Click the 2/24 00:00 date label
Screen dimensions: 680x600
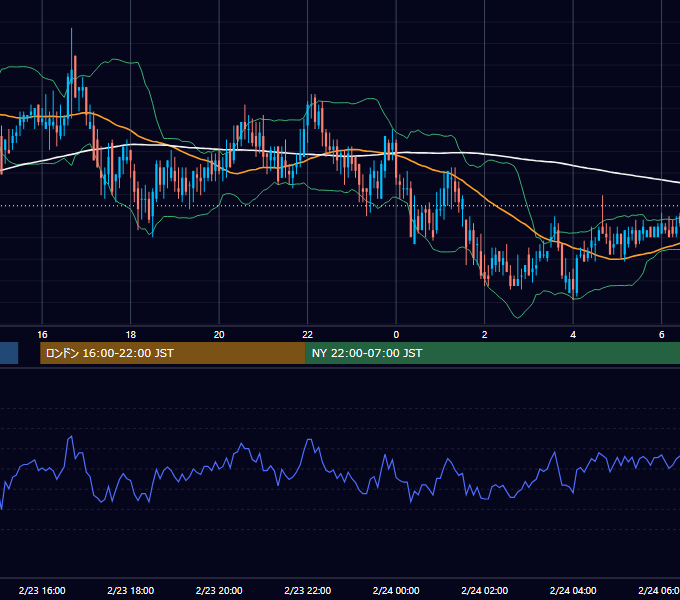pos(396,590)
